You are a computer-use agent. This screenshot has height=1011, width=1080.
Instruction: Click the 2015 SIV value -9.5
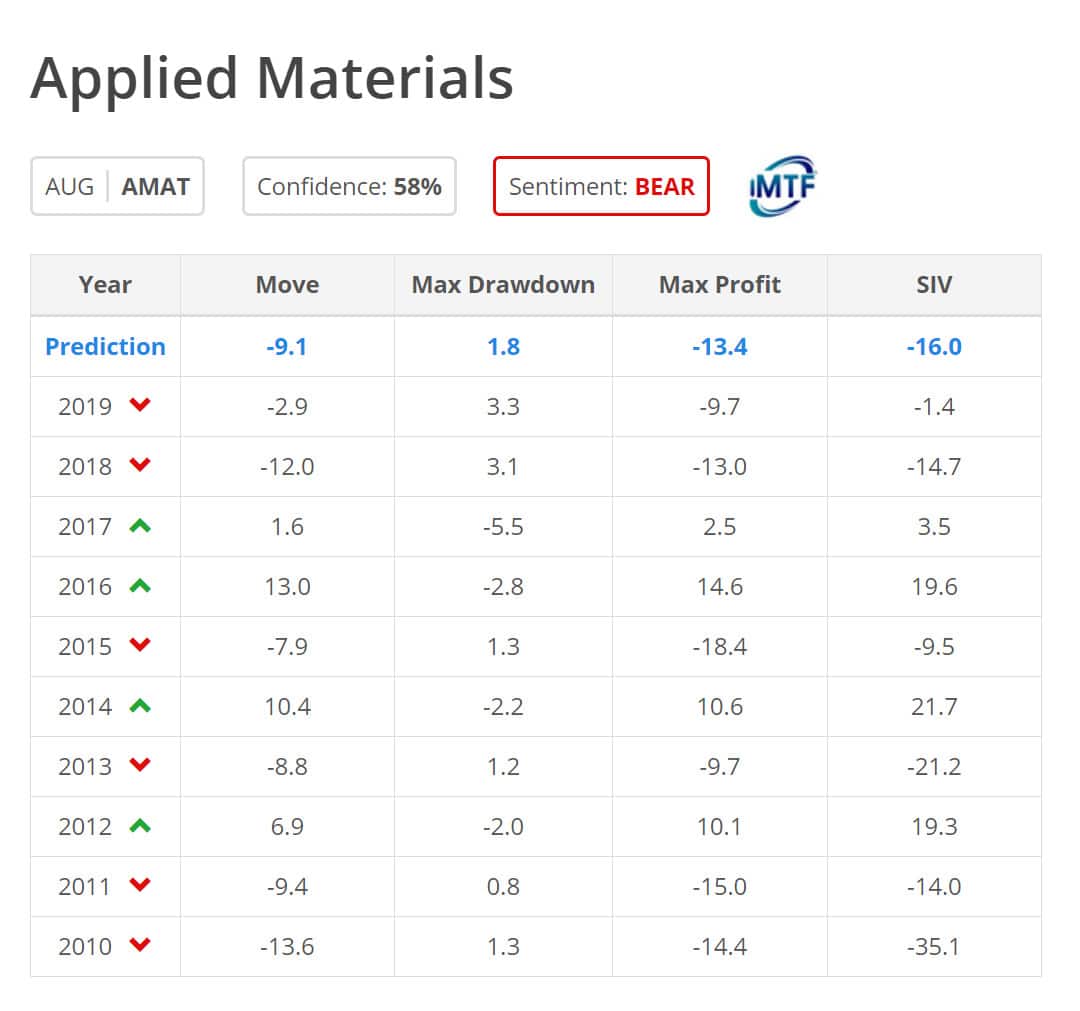tap(934, 647)
